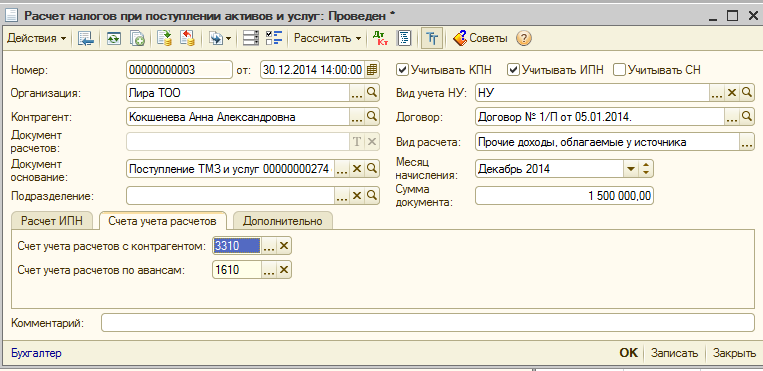763x371 pixels.
Task: Toggle the Учитывать ИПН checkbox
Action: click(513, 70)
